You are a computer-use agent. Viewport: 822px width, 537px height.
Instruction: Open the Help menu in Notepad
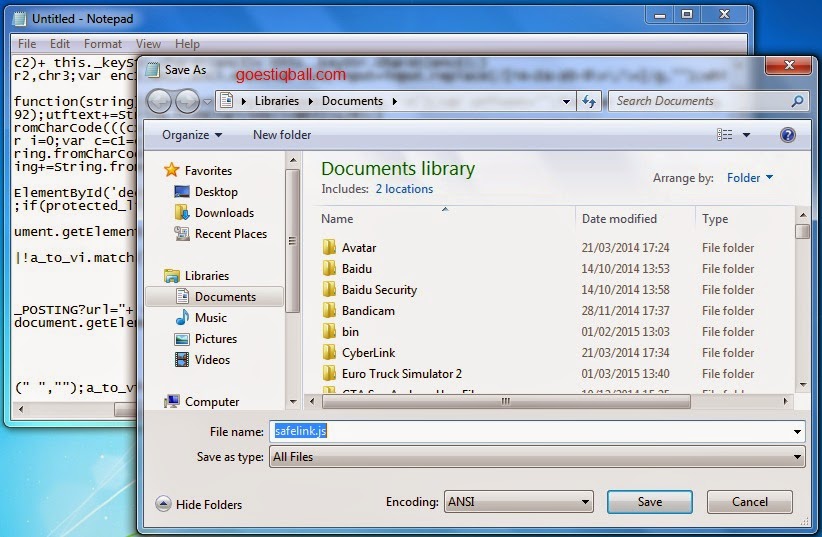coord(187,44)
